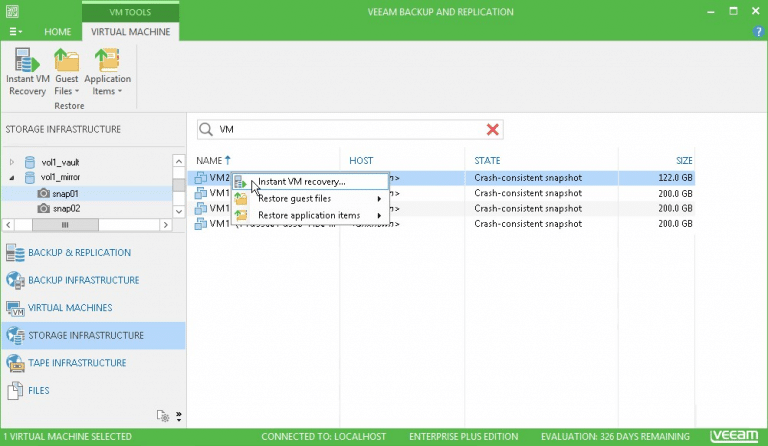Image resolution: width=768 pixels, height=446 pixels.
Task: Click the vol1_mirror database icon
Action: tap(30, 177)
